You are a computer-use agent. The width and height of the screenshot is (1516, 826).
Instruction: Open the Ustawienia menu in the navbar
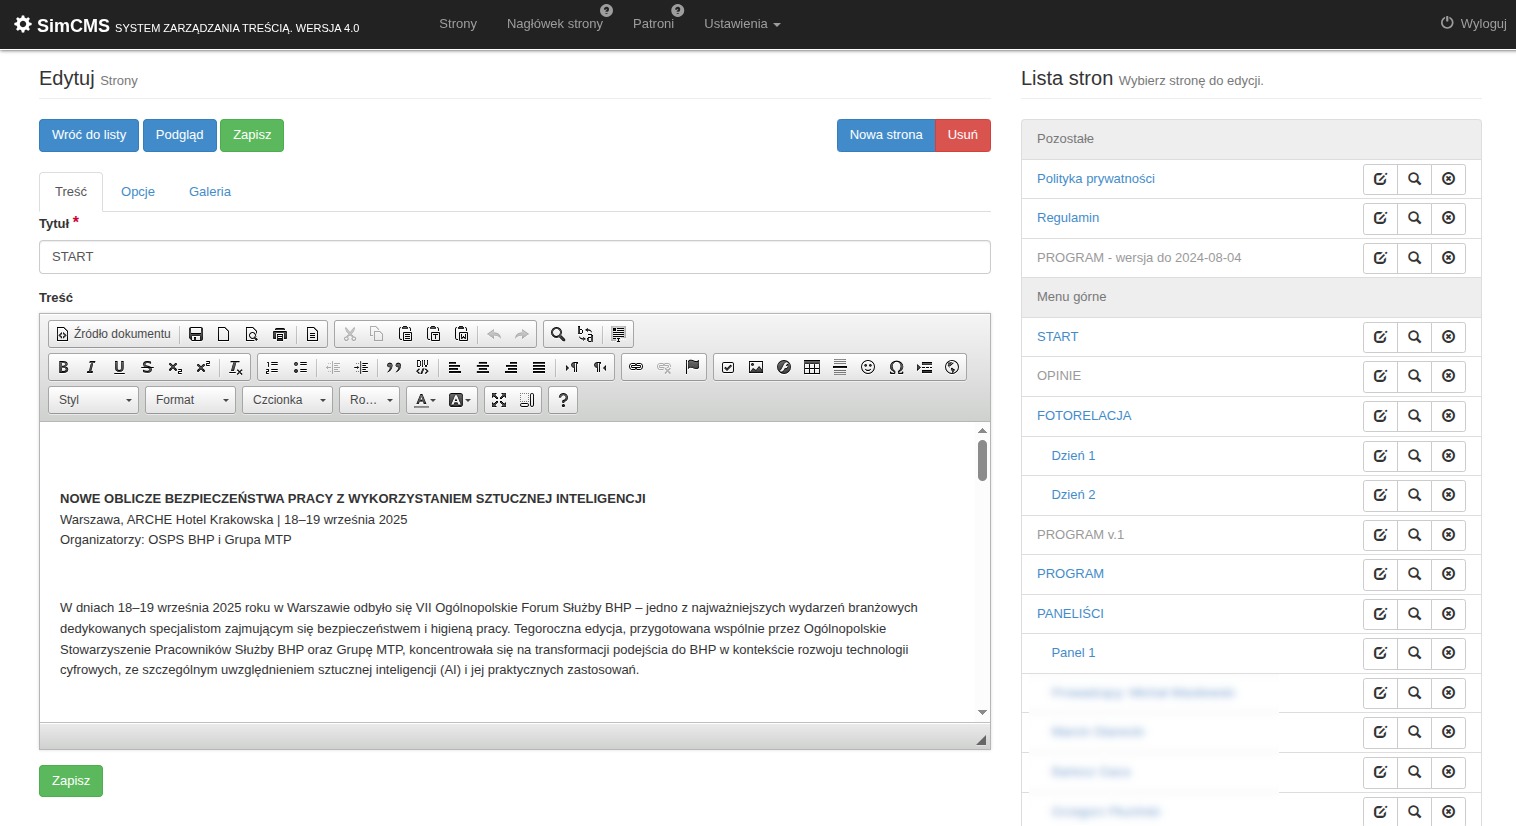[741, 24]
